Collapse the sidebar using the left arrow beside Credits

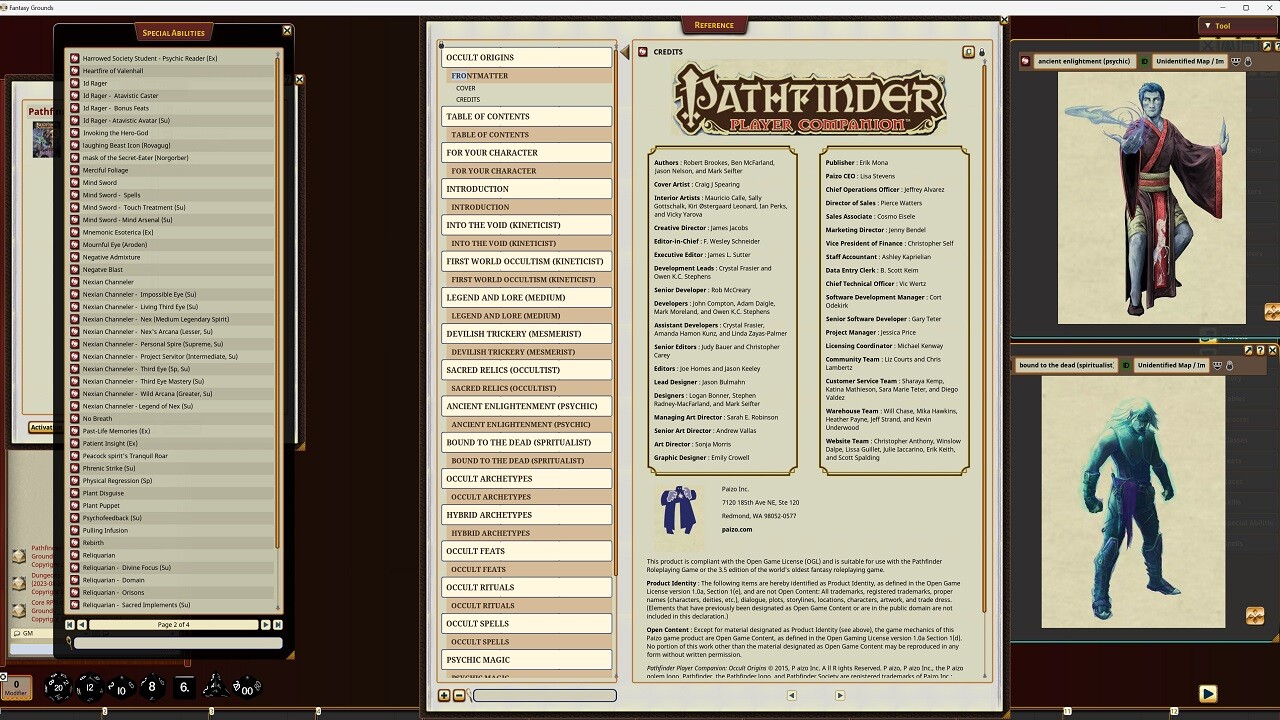coord(626,52)
